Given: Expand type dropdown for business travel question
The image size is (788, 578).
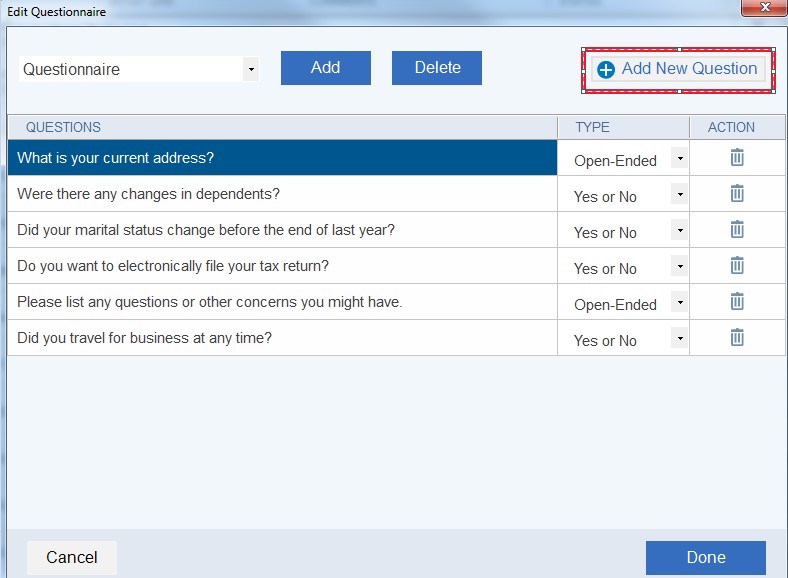Looking at the screenshot, I should pyautogui.click(x=679, y=338).
